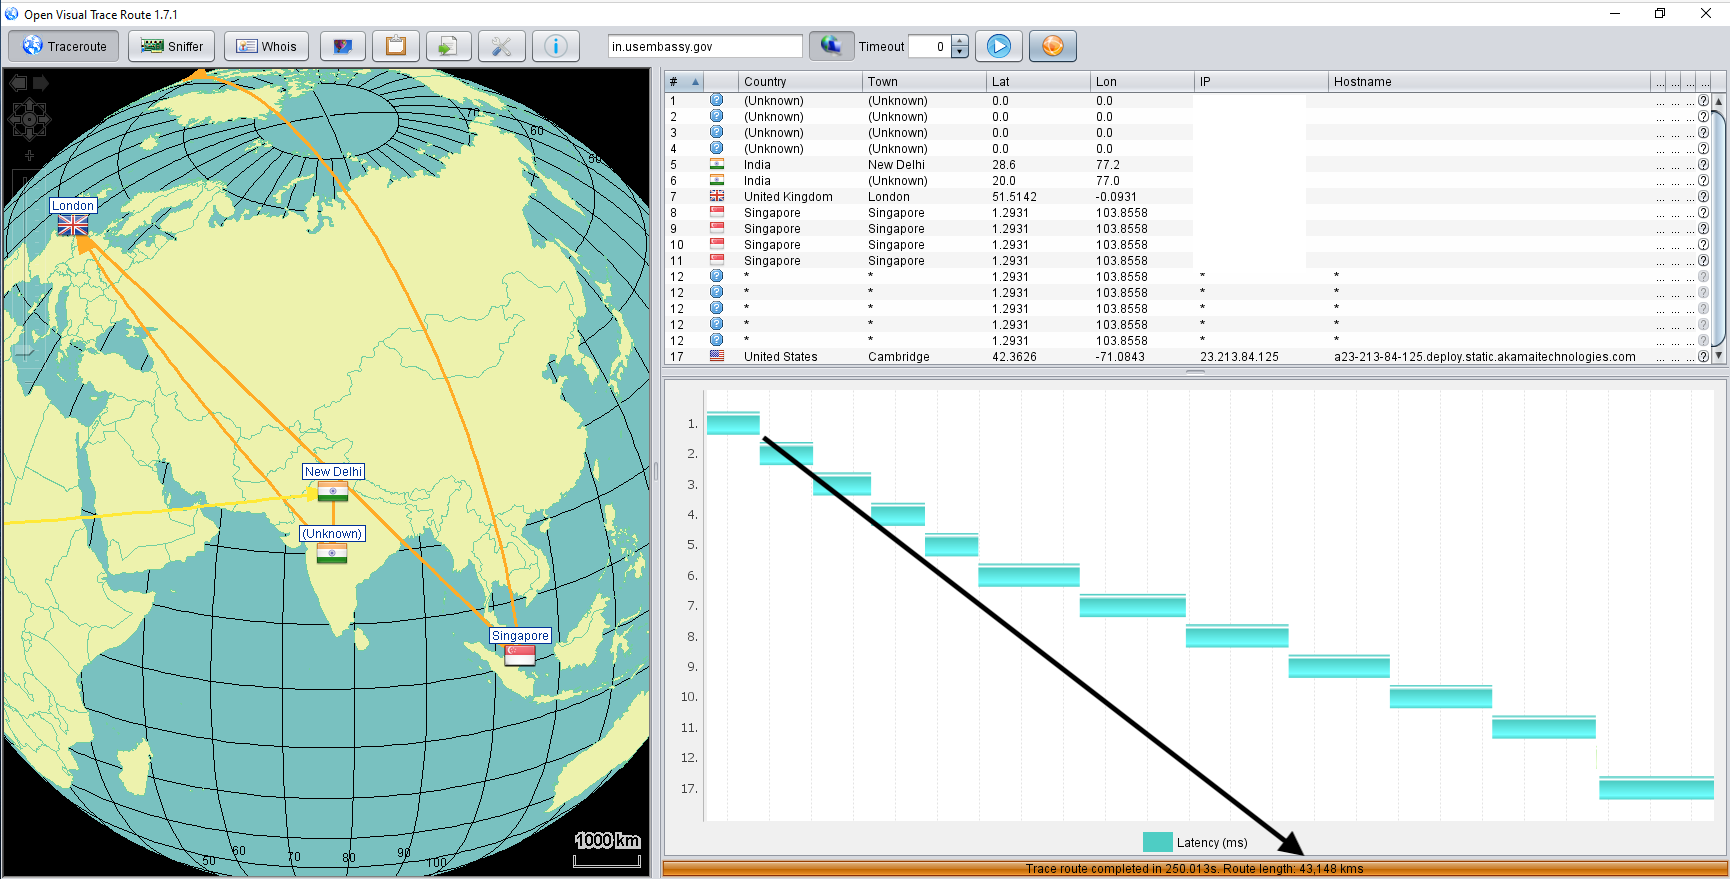Toggle the Sniffer mode button
Screen dimensions: 1730x879
click(x=172, y=46)
